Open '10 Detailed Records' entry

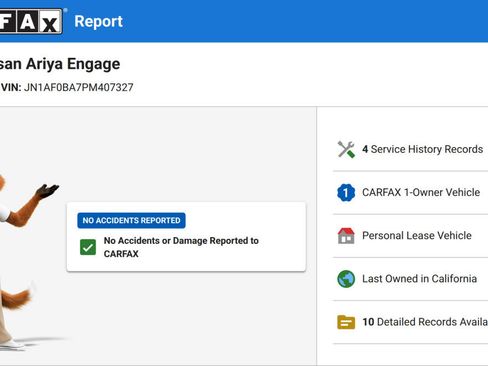pos(410,322)
